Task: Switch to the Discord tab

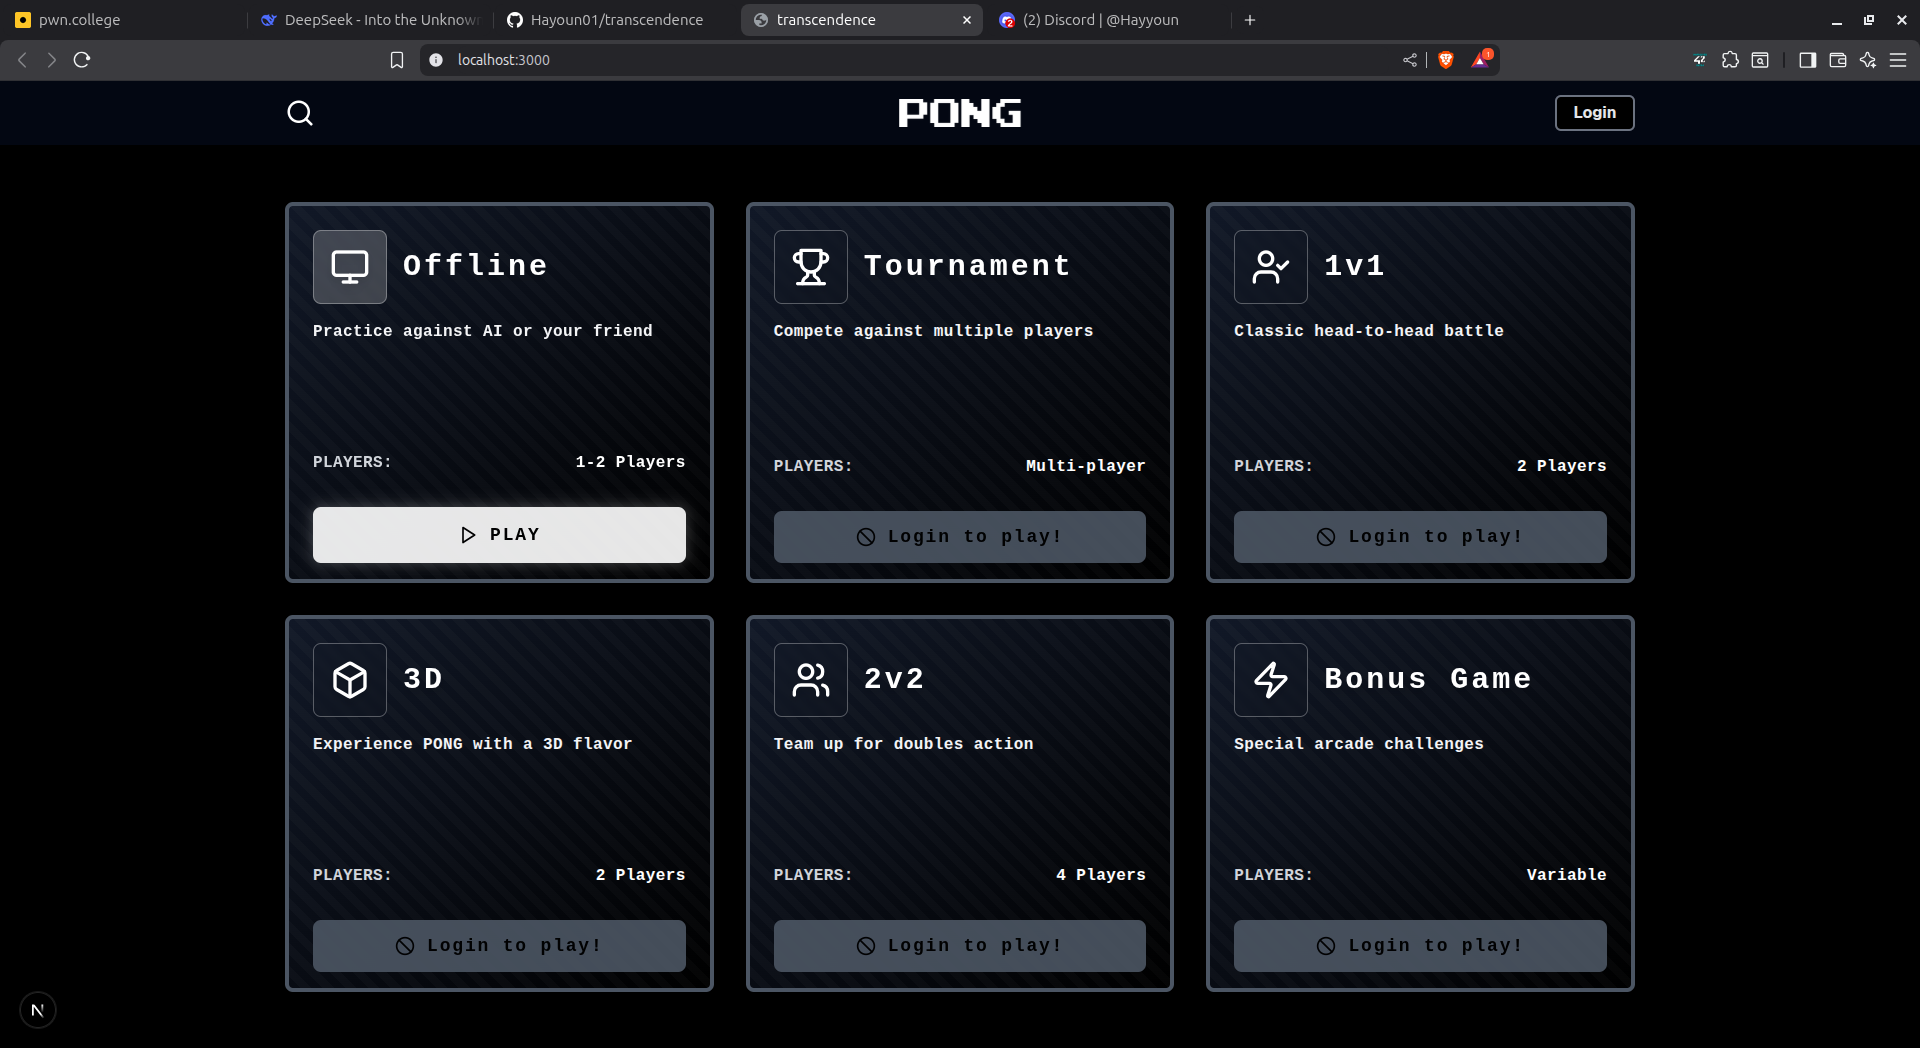Action: [1100, 20]
